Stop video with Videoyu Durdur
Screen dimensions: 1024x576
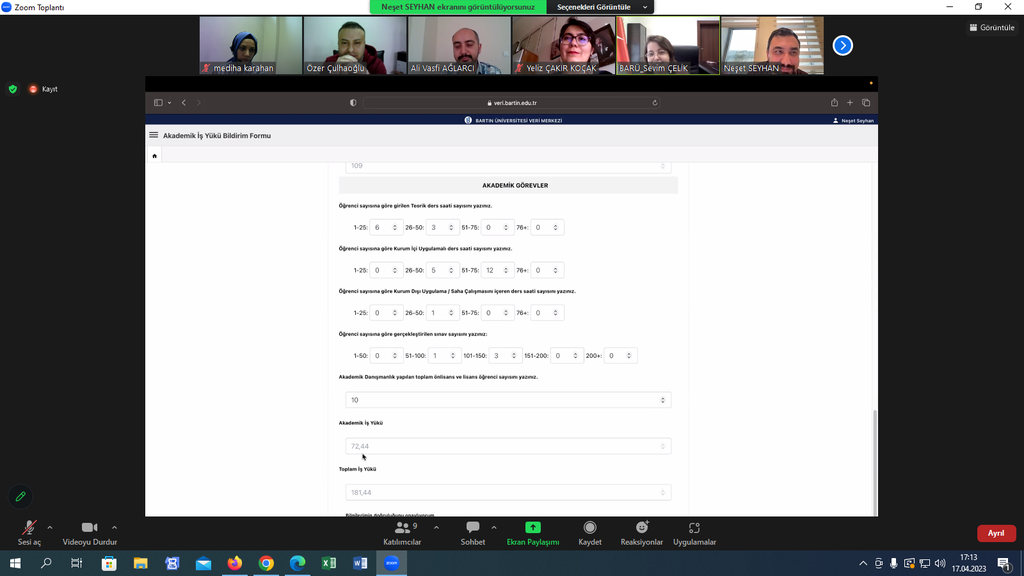click(90, 531)
